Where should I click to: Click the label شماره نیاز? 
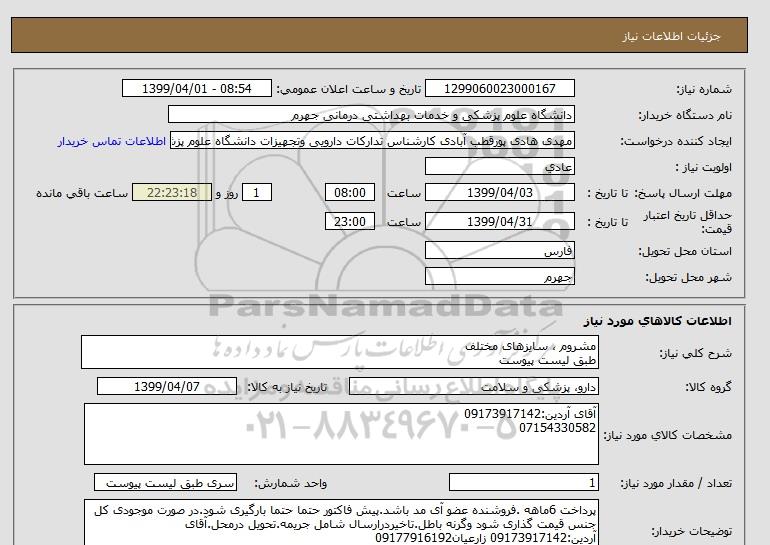(704, 89)
